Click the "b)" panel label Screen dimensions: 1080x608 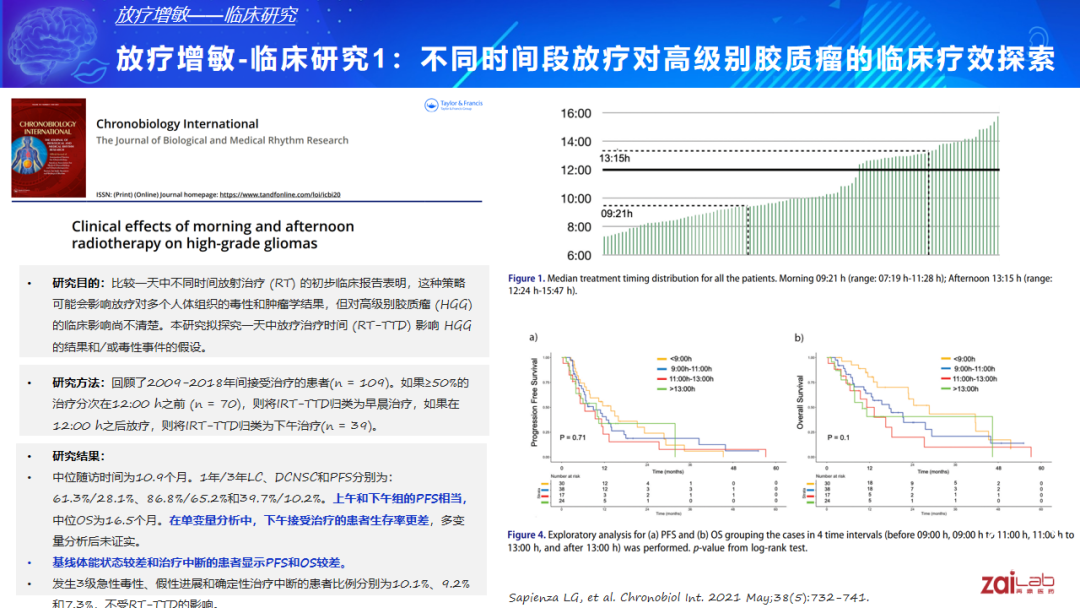point(799,337)
